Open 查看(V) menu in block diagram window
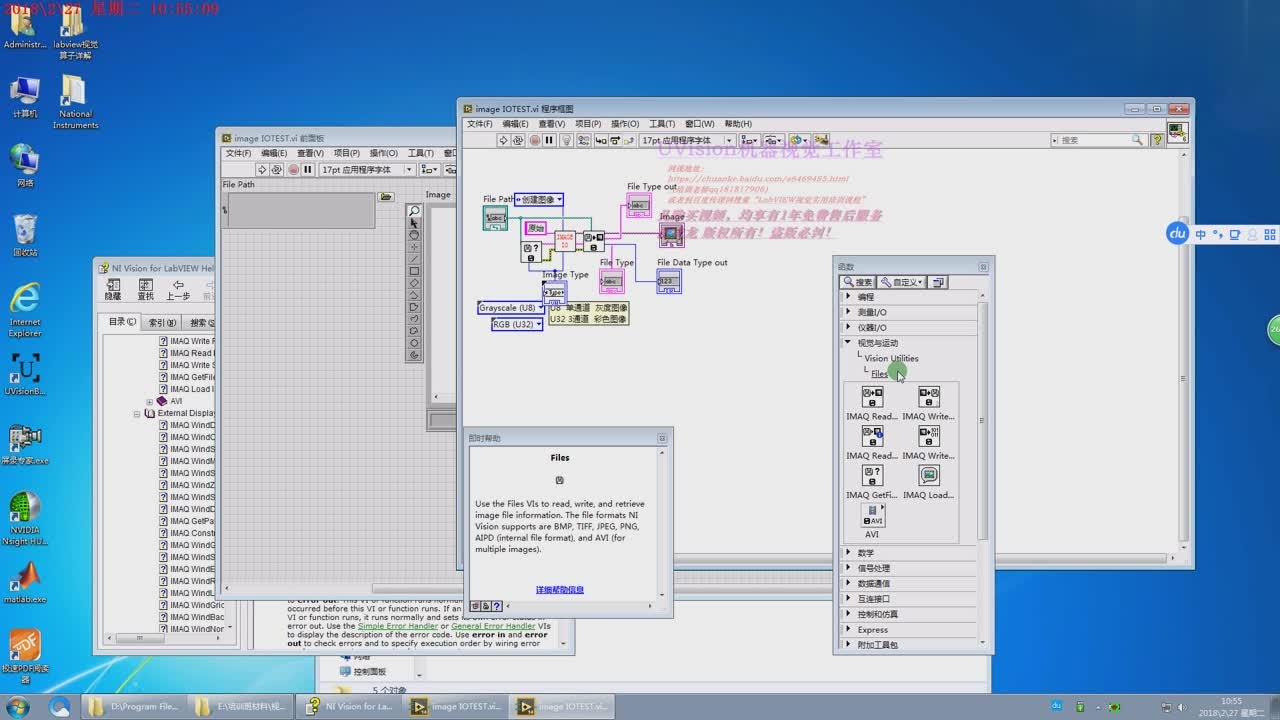Image resolution: width=1280 pixels, height=720 pixels. click(552, 124)
